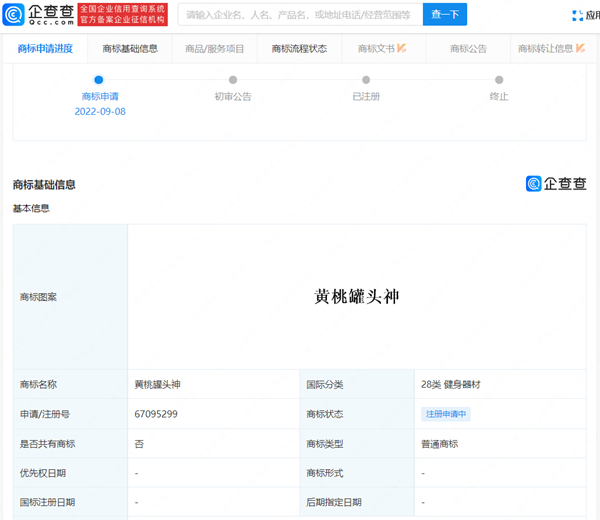Switch to the 商标基础信息 tab
The width and height of the screenshot is (600, 520).
[130, 49]
